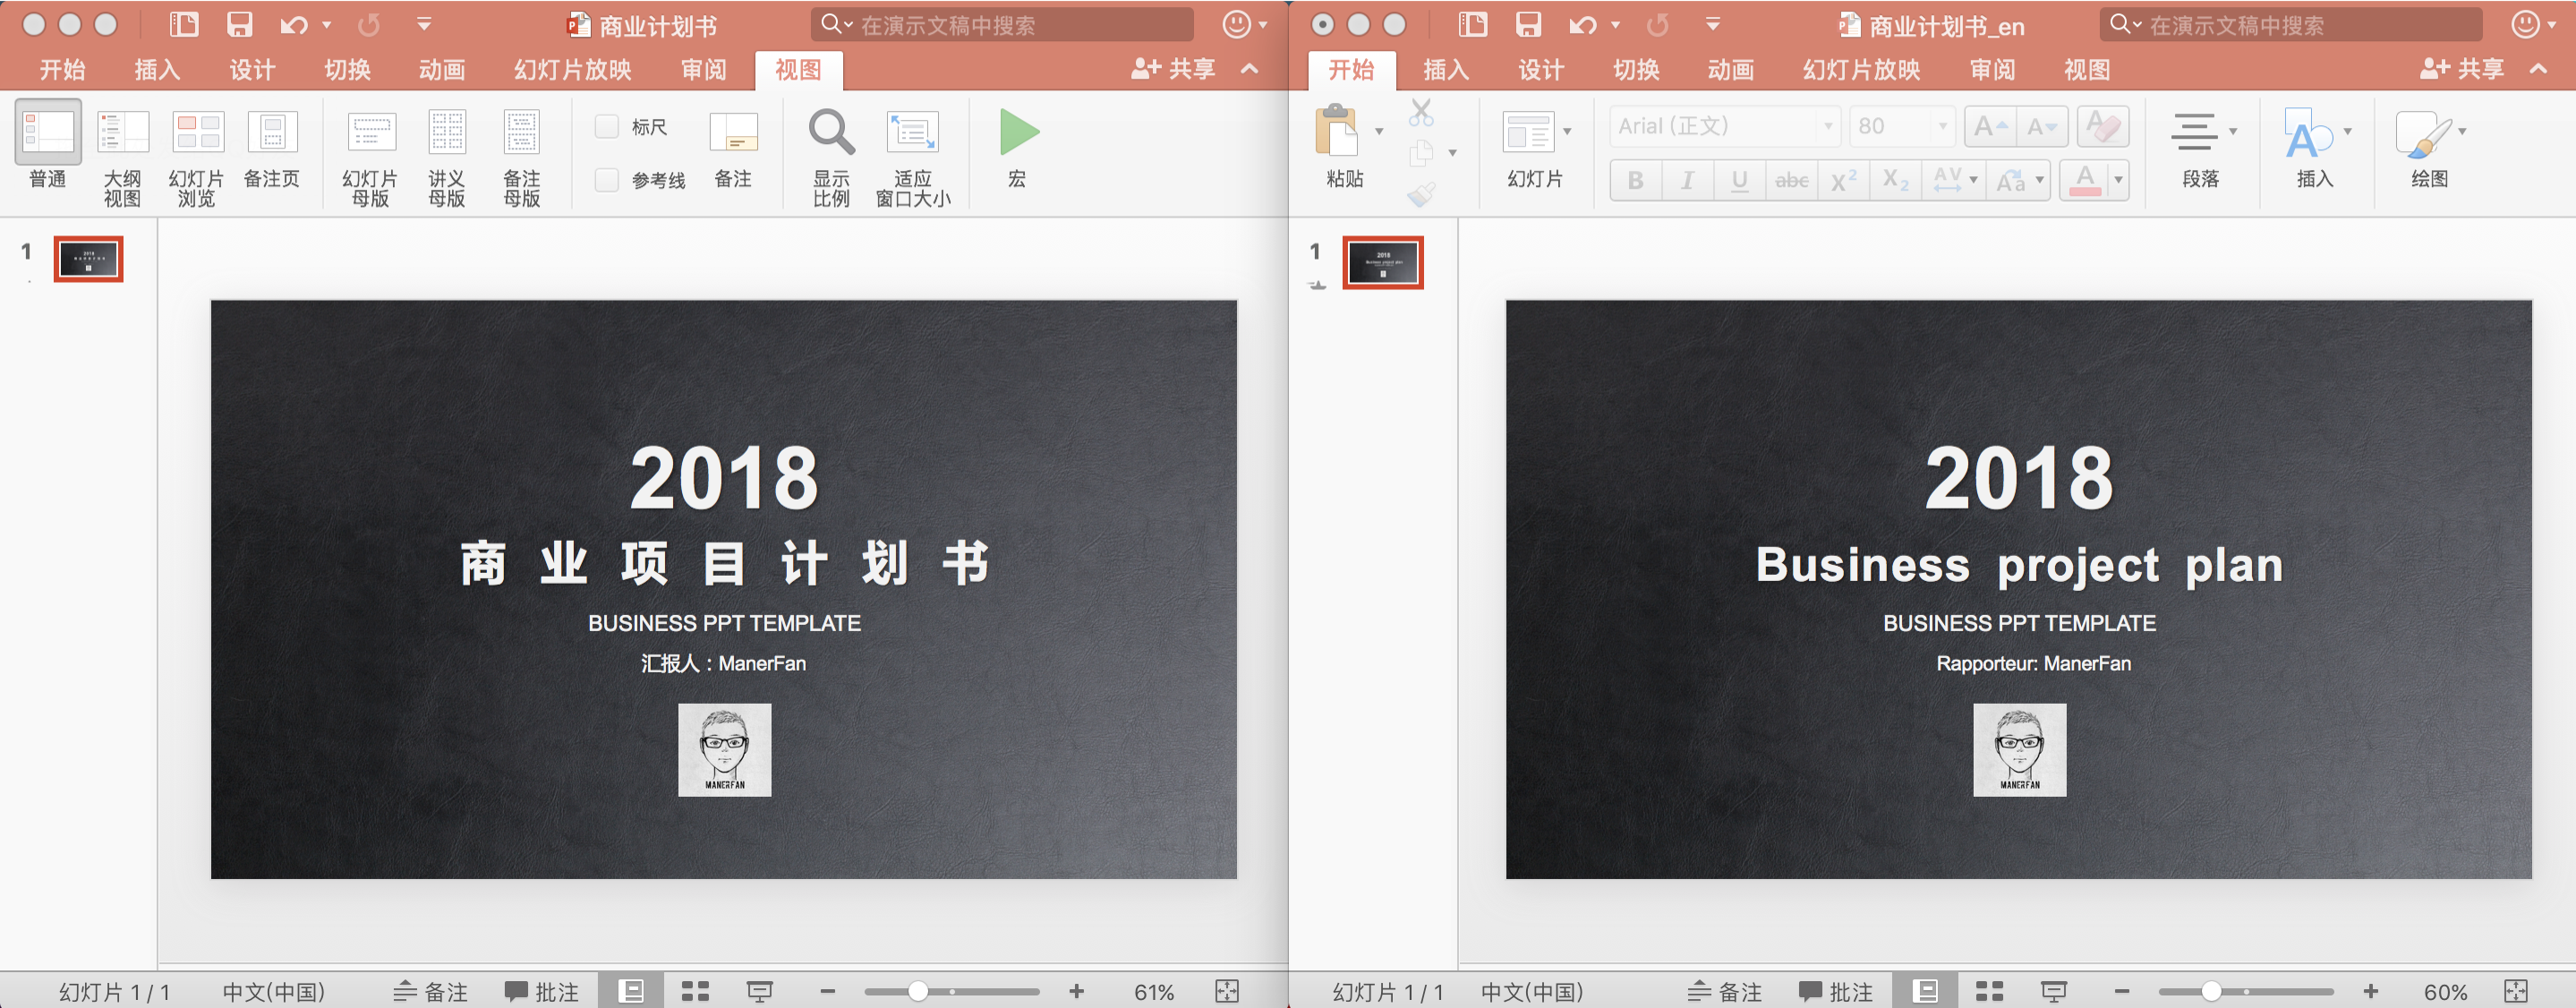Open the View tab in right window

coord(2087,69)
